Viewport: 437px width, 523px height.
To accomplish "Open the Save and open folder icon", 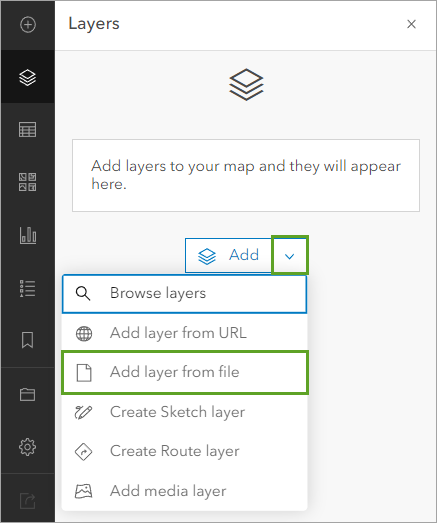I will coord(28,395).
